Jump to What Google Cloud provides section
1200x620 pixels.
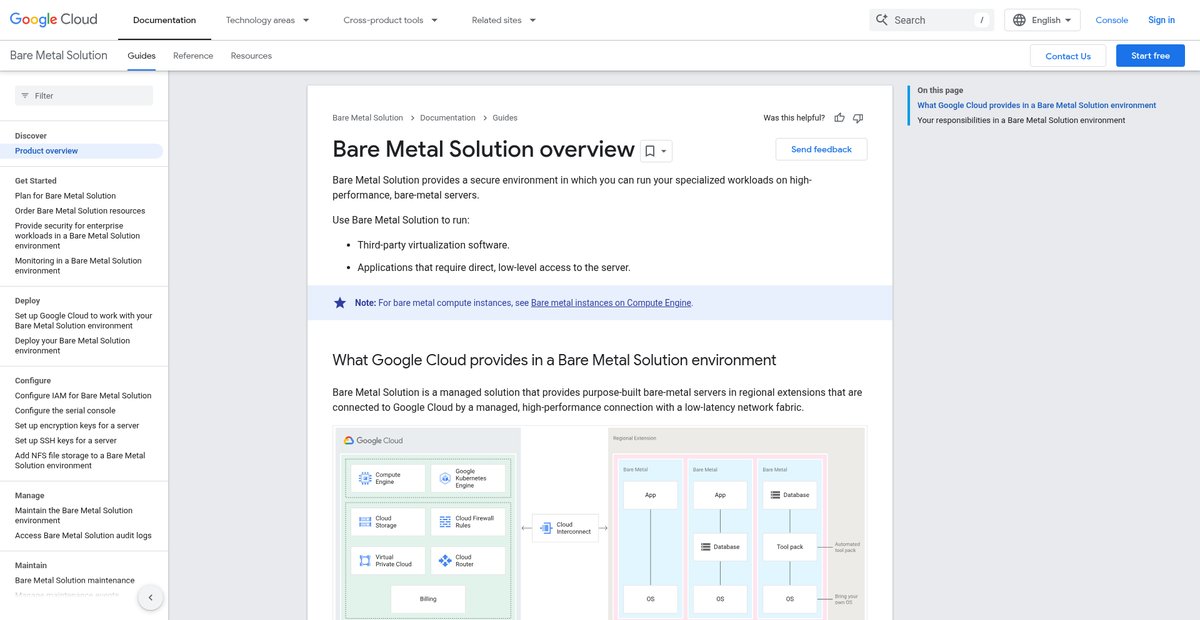click(1036, 105)
